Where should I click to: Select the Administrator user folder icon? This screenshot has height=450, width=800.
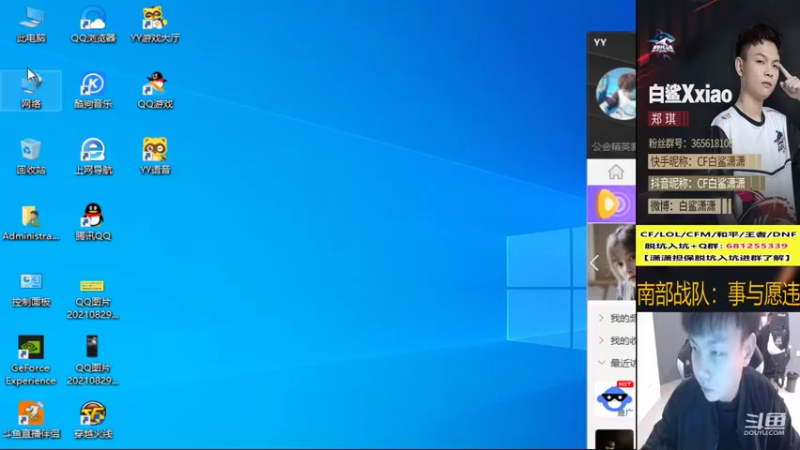31,222
